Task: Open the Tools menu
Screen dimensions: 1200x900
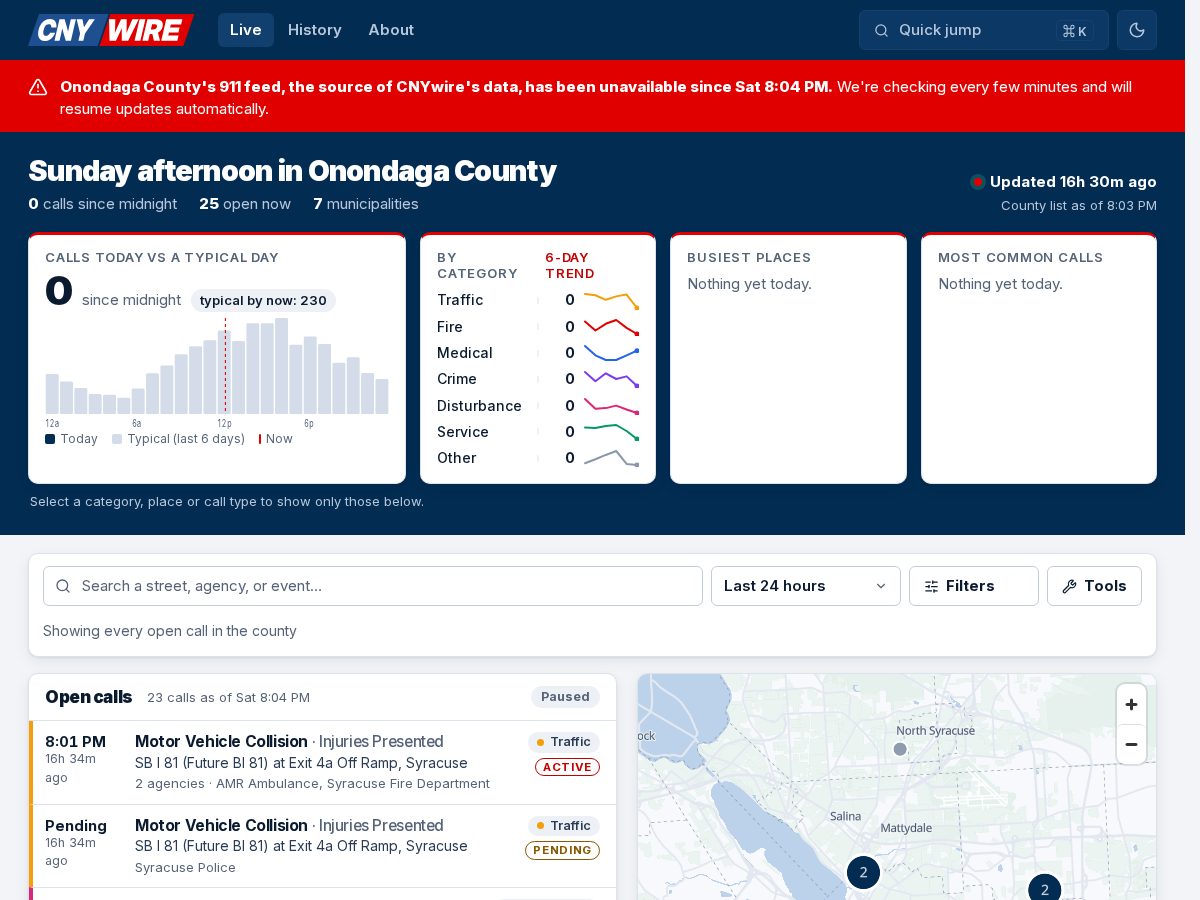Action: 1094,586
